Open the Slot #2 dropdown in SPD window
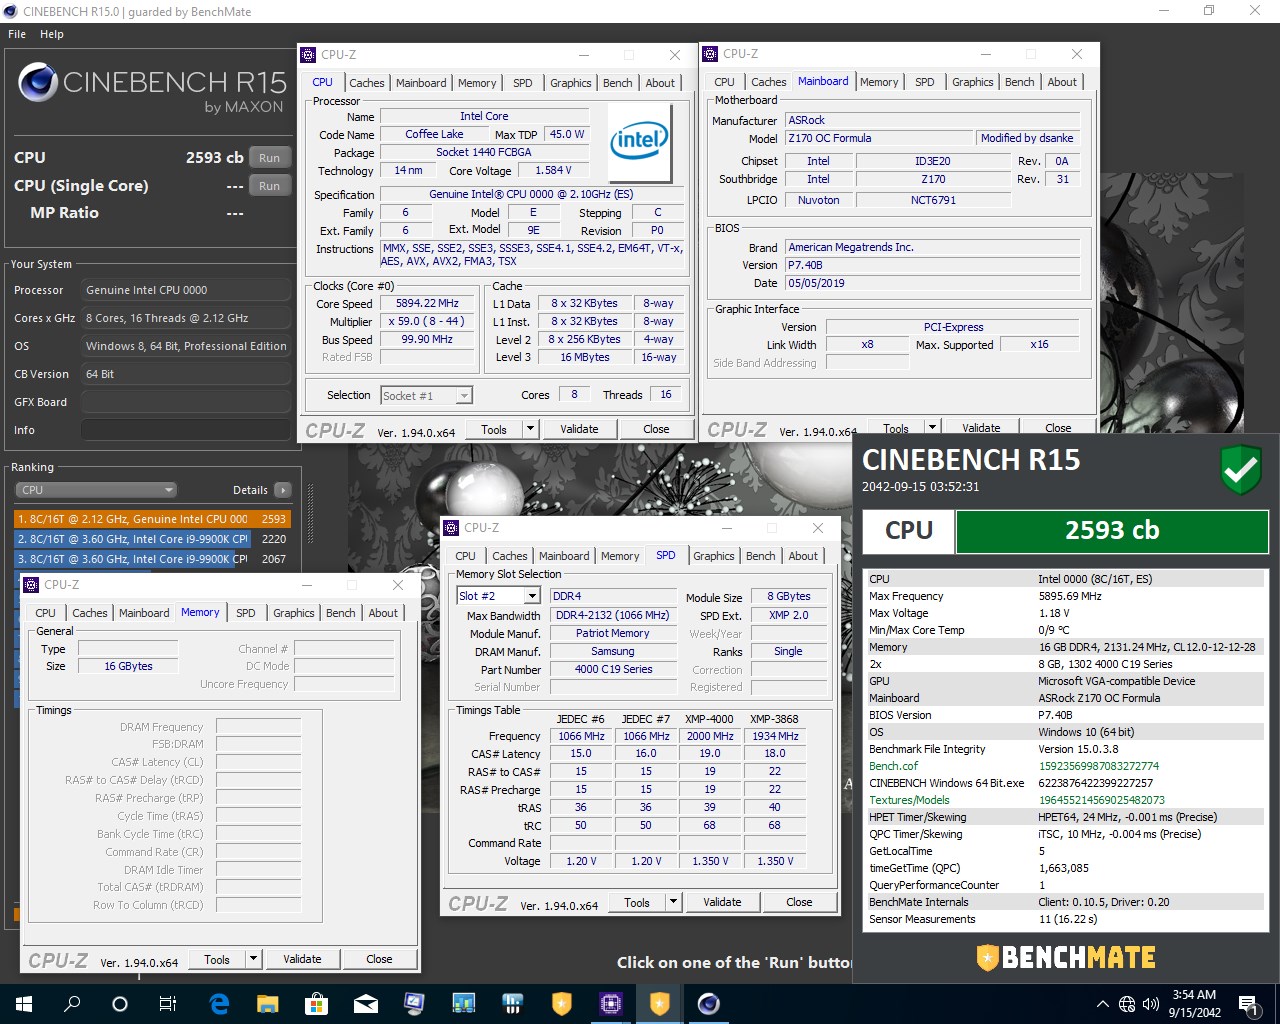The width and height of the screenshot is (1280, 1024). click(x=498, y=596)
